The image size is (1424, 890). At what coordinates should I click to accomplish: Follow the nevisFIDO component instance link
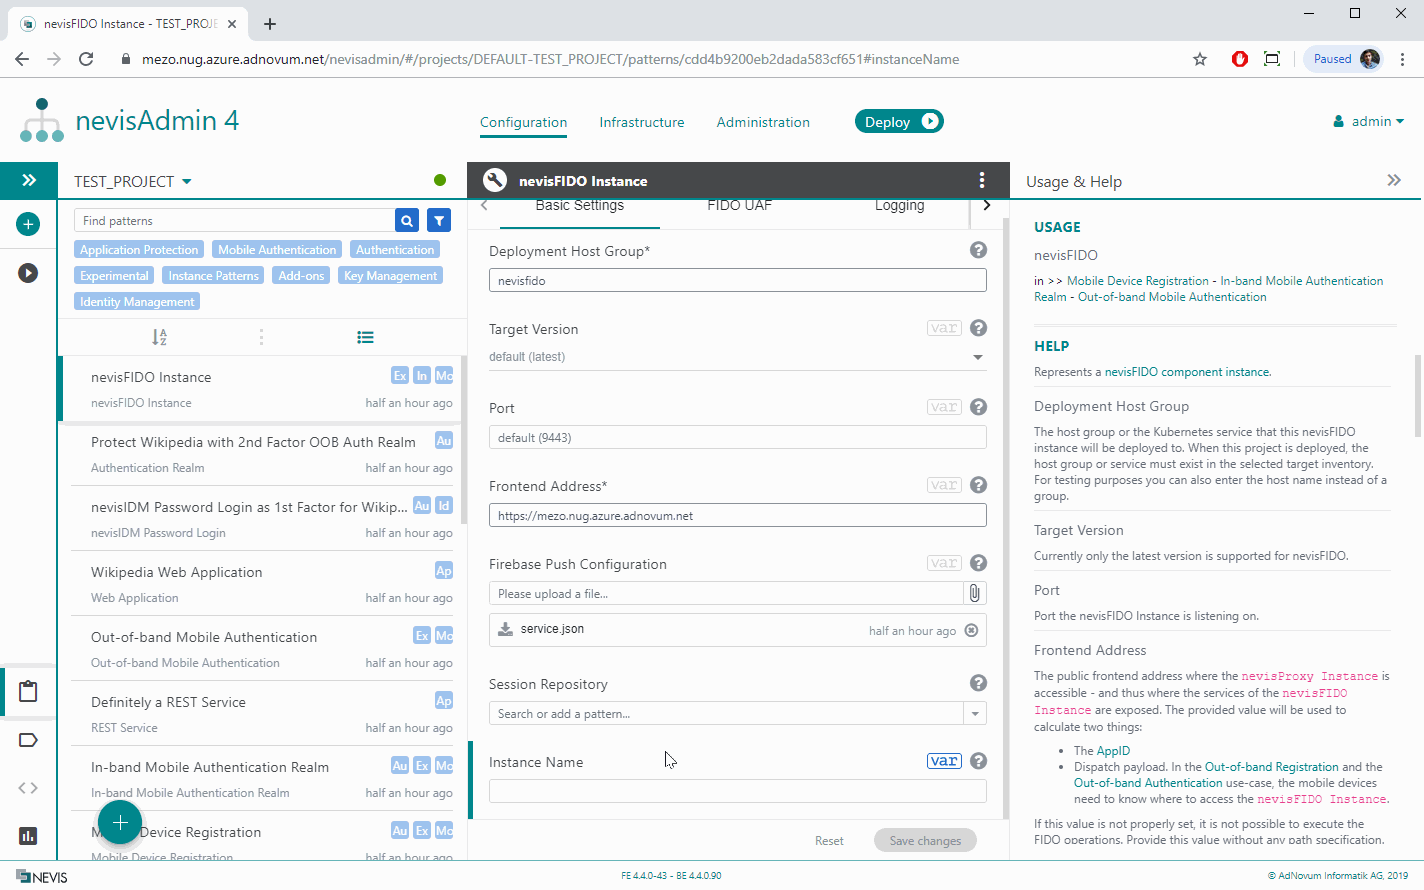(x=1188, y=372)
